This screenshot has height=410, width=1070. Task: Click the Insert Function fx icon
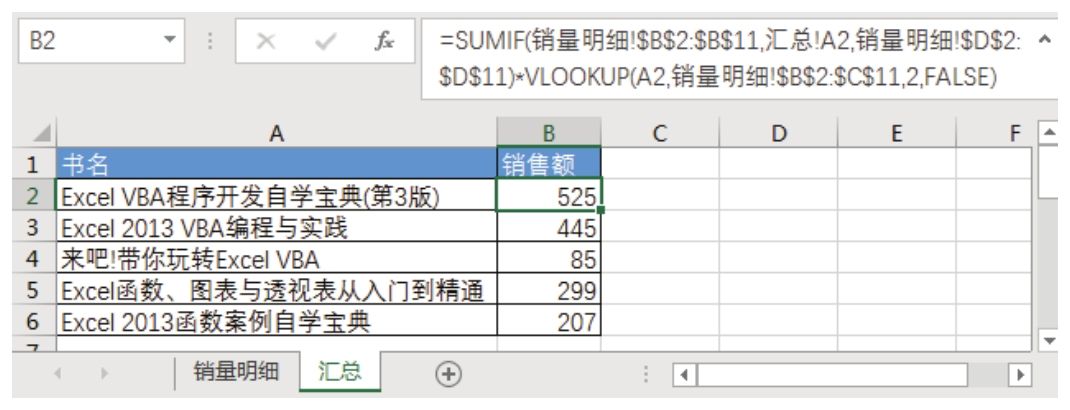pos(385,43)
